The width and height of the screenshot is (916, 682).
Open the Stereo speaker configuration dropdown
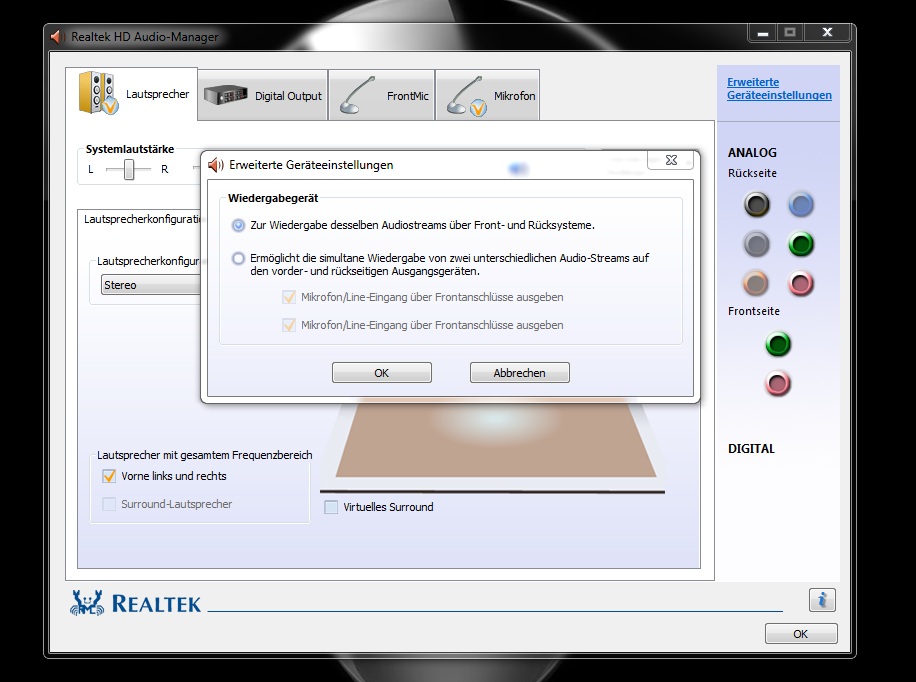pyautogui.click(x=151, y=285)
